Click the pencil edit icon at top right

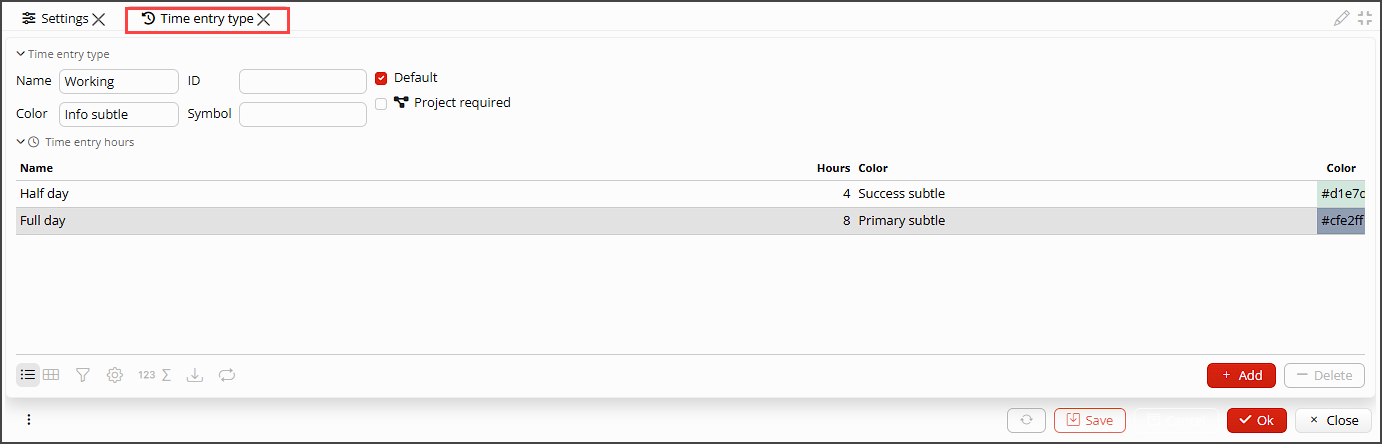click(1342, 18)
